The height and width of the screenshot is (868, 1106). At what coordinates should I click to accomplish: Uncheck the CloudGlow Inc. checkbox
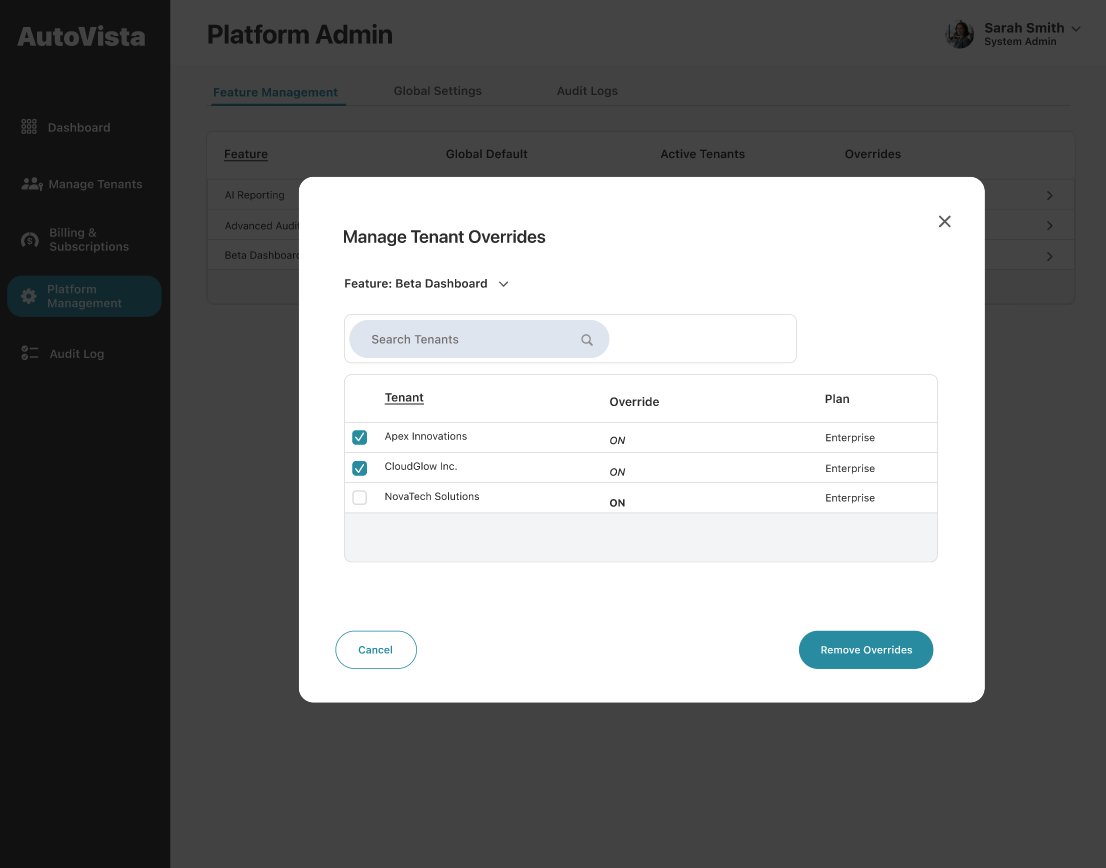click(360, 468)
